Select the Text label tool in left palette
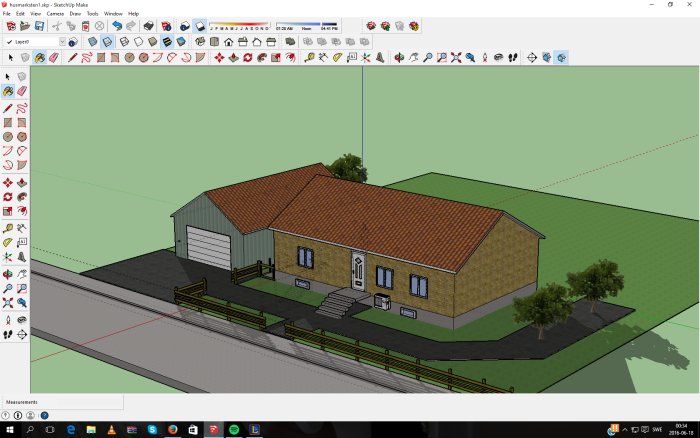The image size is (700, 438). [22, 242]
